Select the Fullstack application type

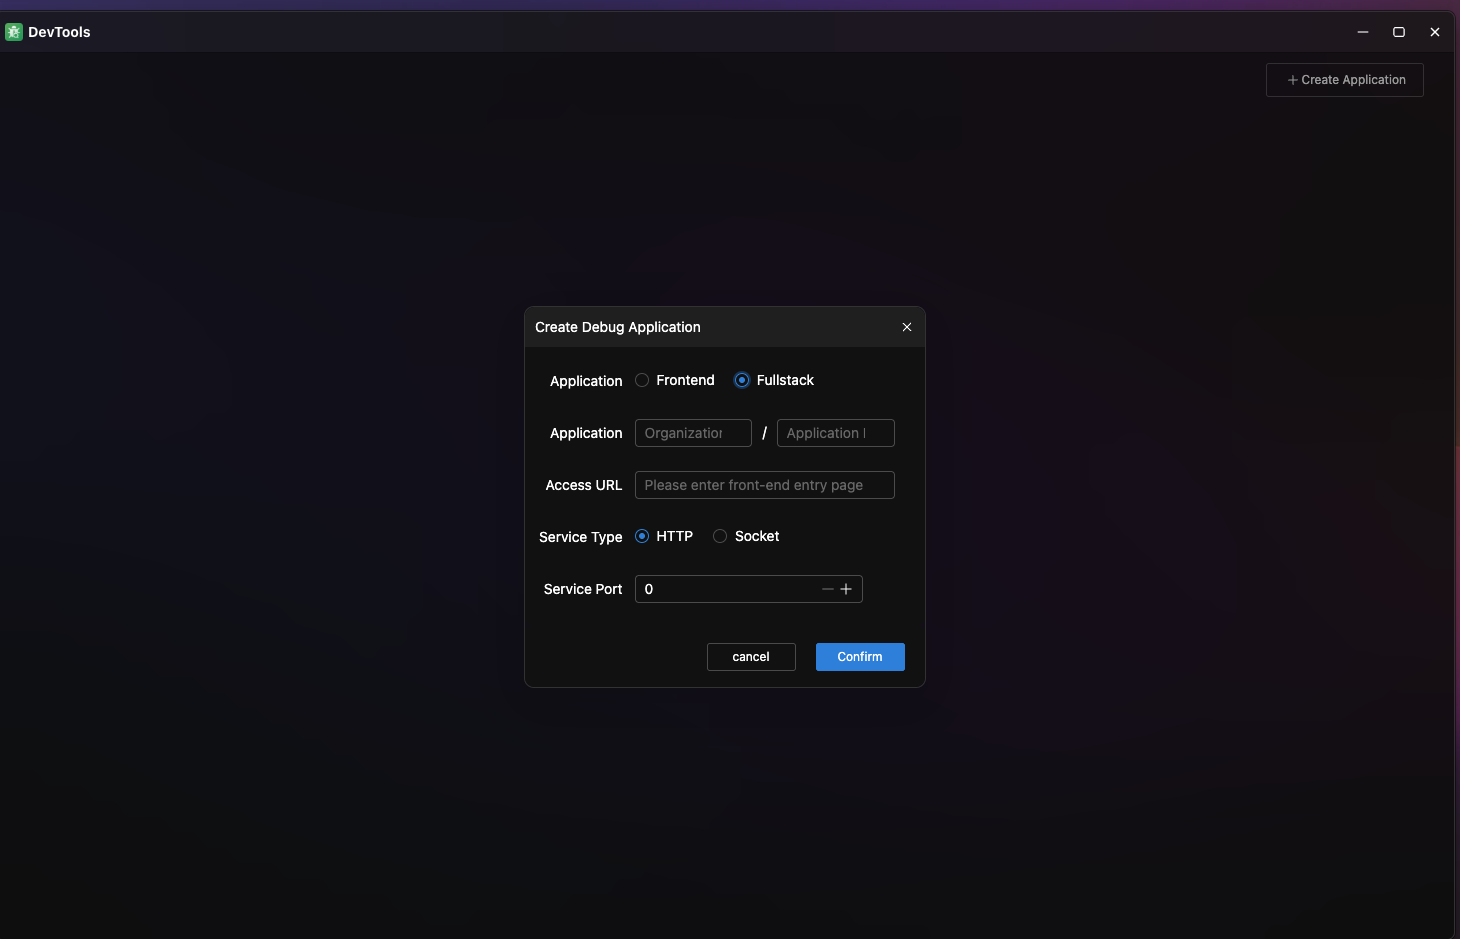point(741,380)
